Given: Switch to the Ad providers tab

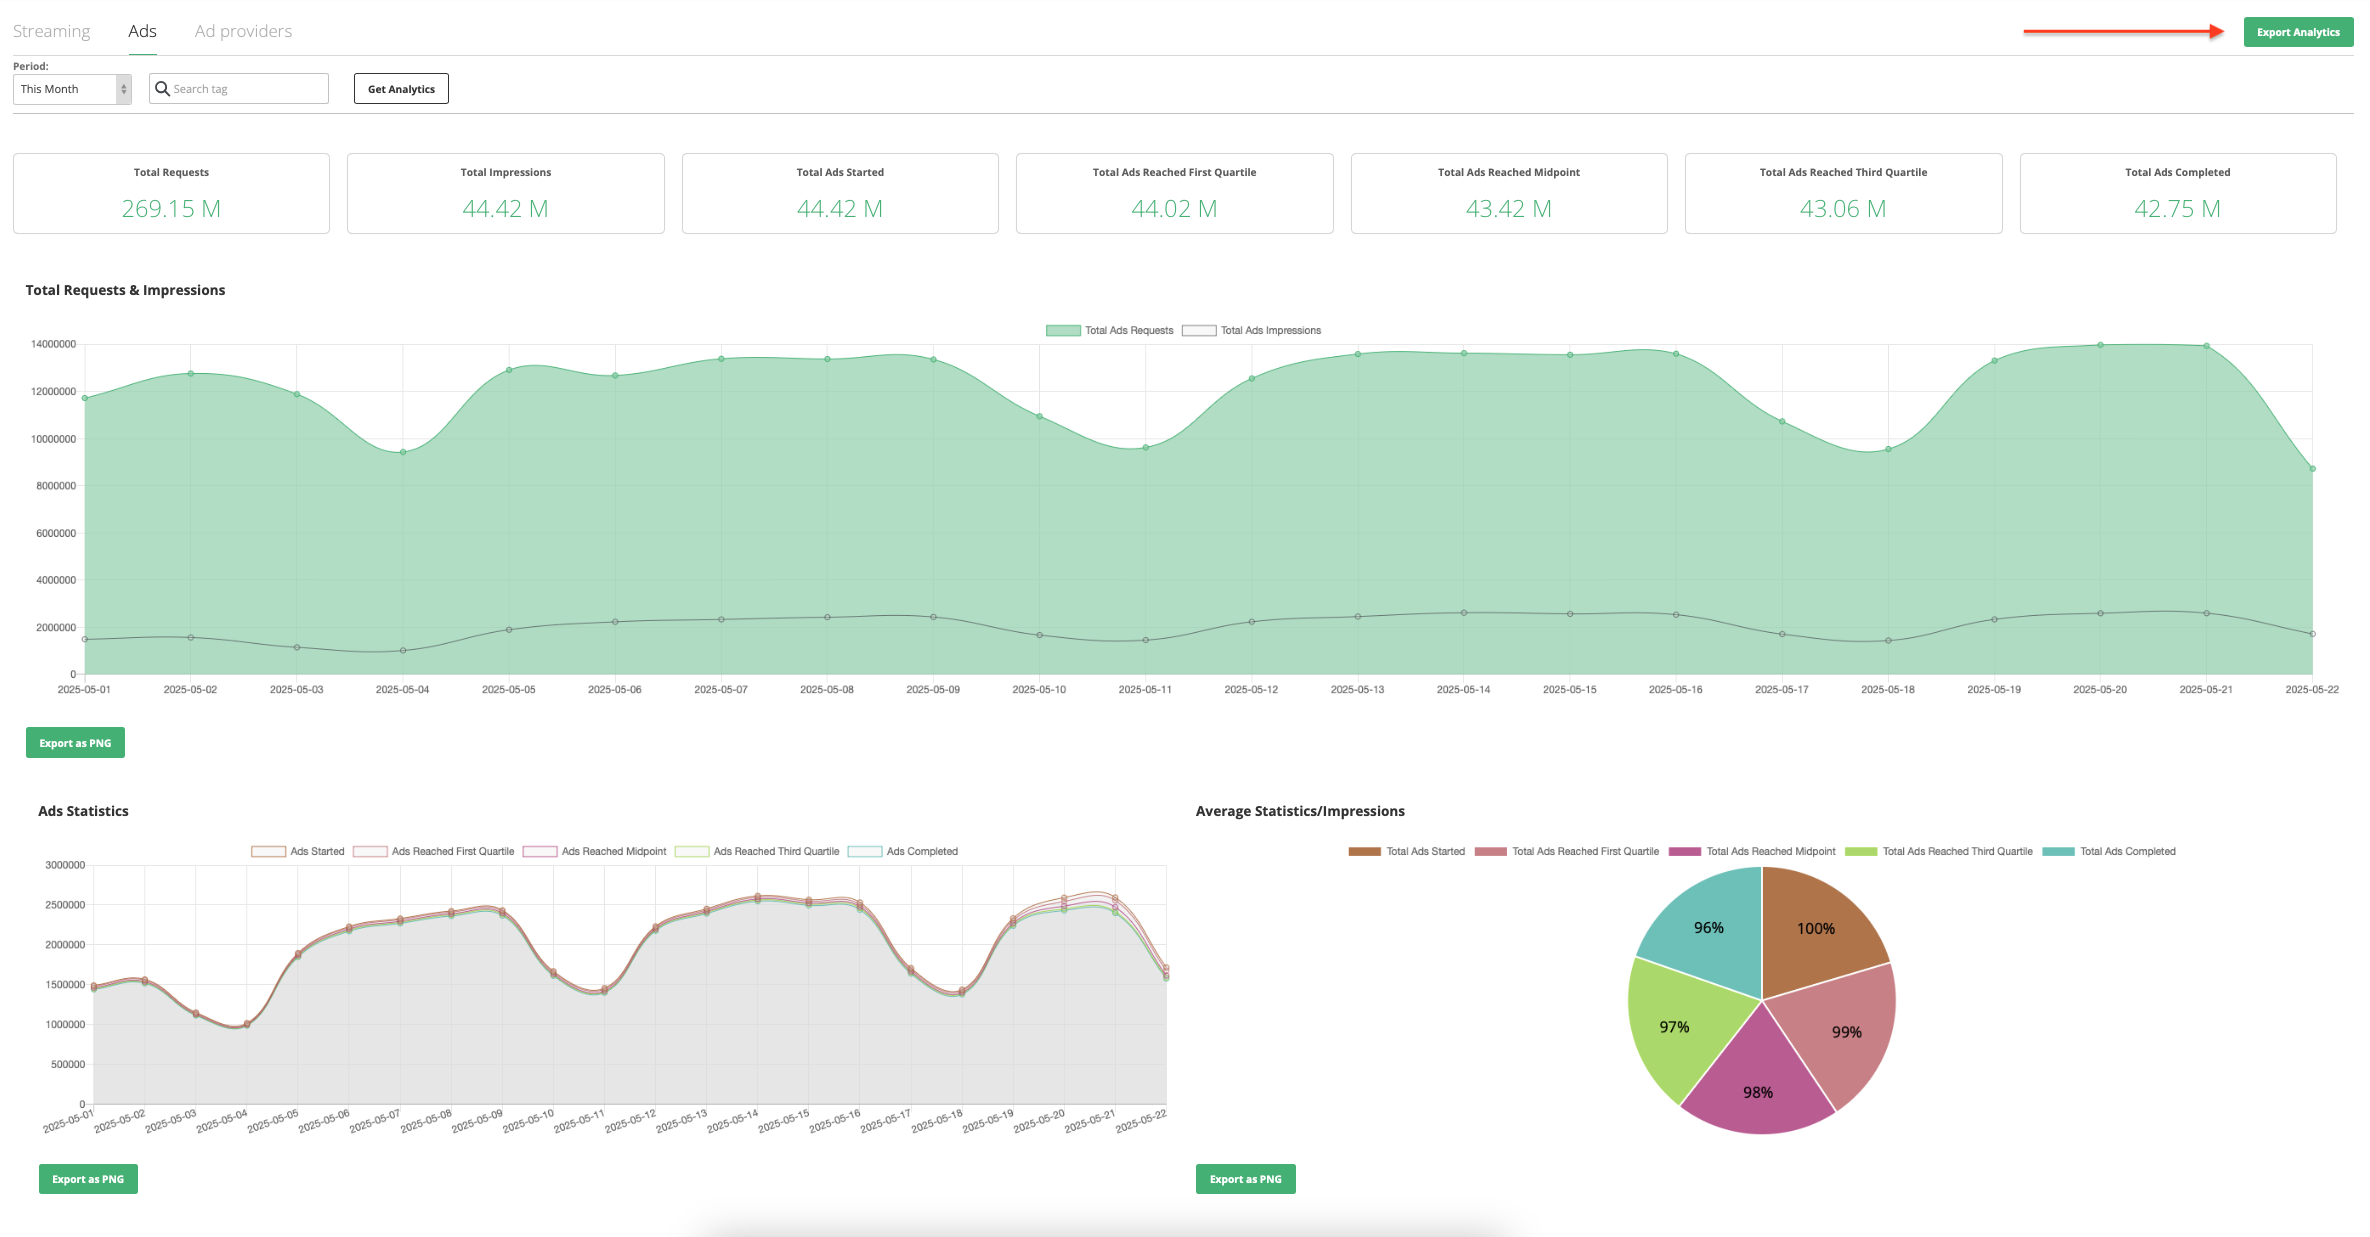Looking at the screenshot, I should (x=243, y=31).
